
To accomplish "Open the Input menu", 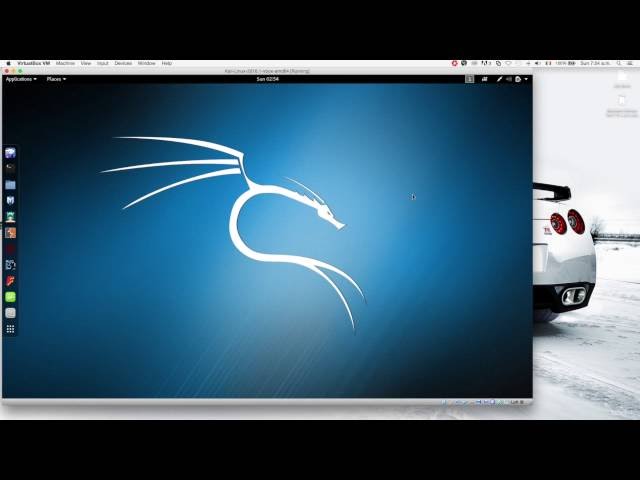I will (x=103, y=64).
